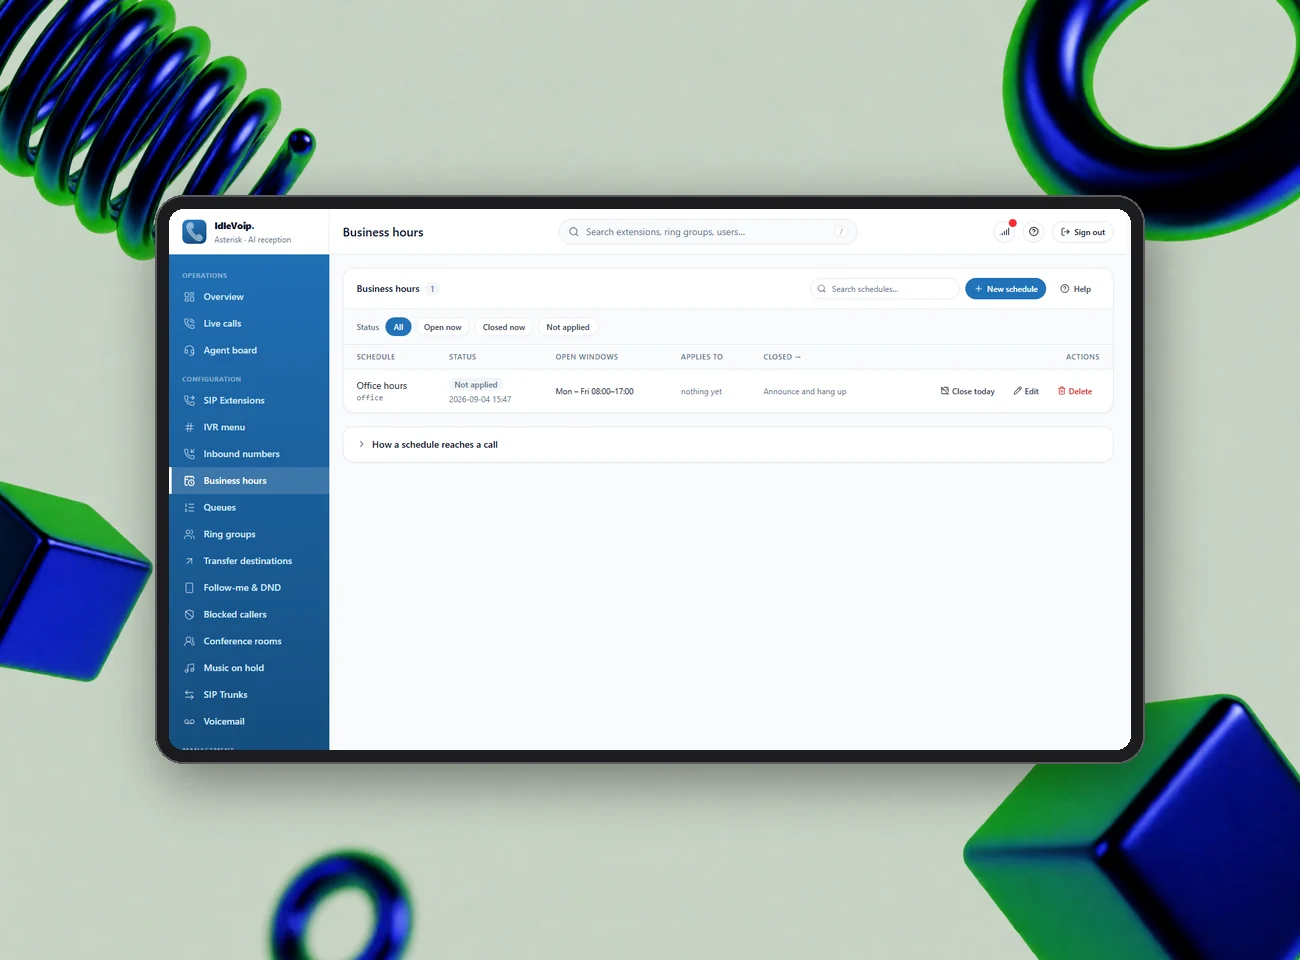1300x960 pixels.
Task: Click the Blocked callers ban icon
Action: [x=189, y=615]
